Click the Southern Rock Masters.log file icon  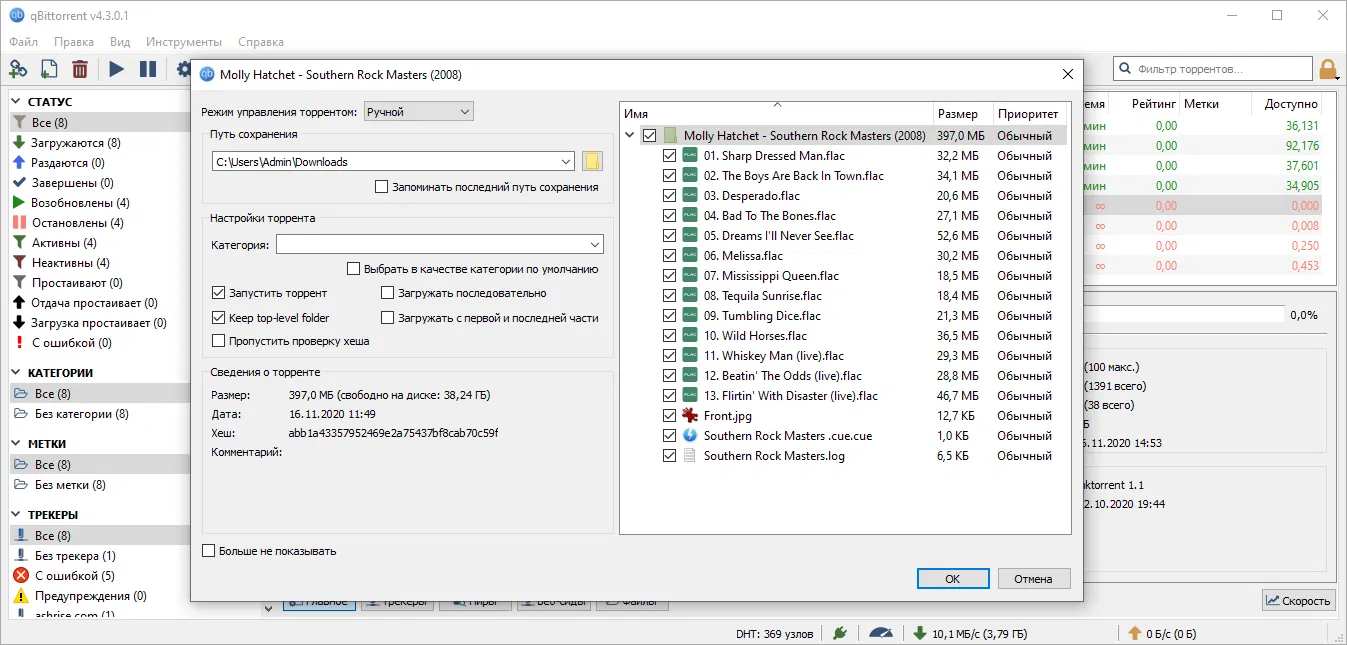(689, 455)
